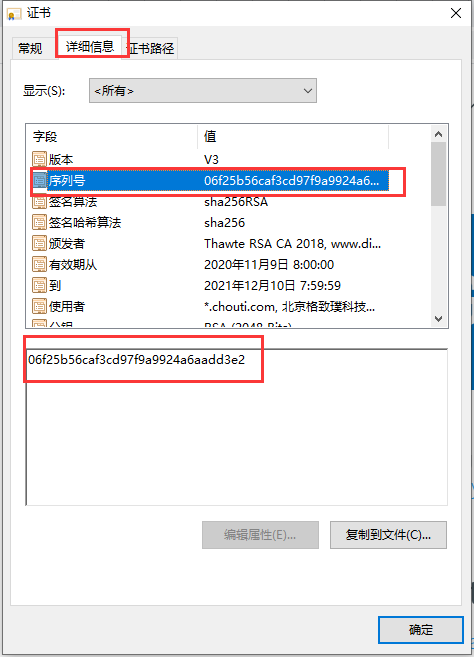474x657 pixels.
Task: Click the 使用者 field icon
Action: point(39,306)
